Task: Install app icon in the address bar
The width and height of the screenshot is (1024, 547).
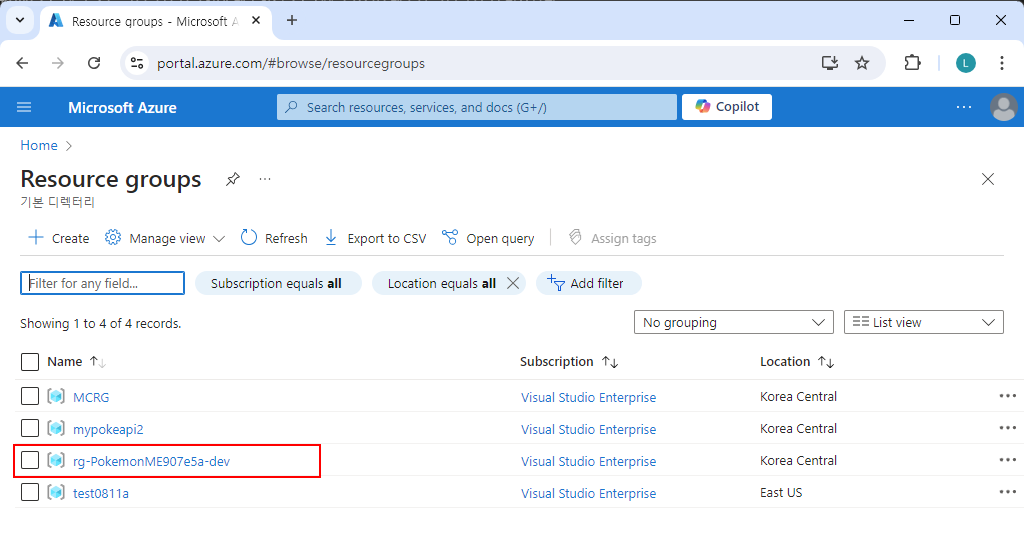Action: coord(829,63)
